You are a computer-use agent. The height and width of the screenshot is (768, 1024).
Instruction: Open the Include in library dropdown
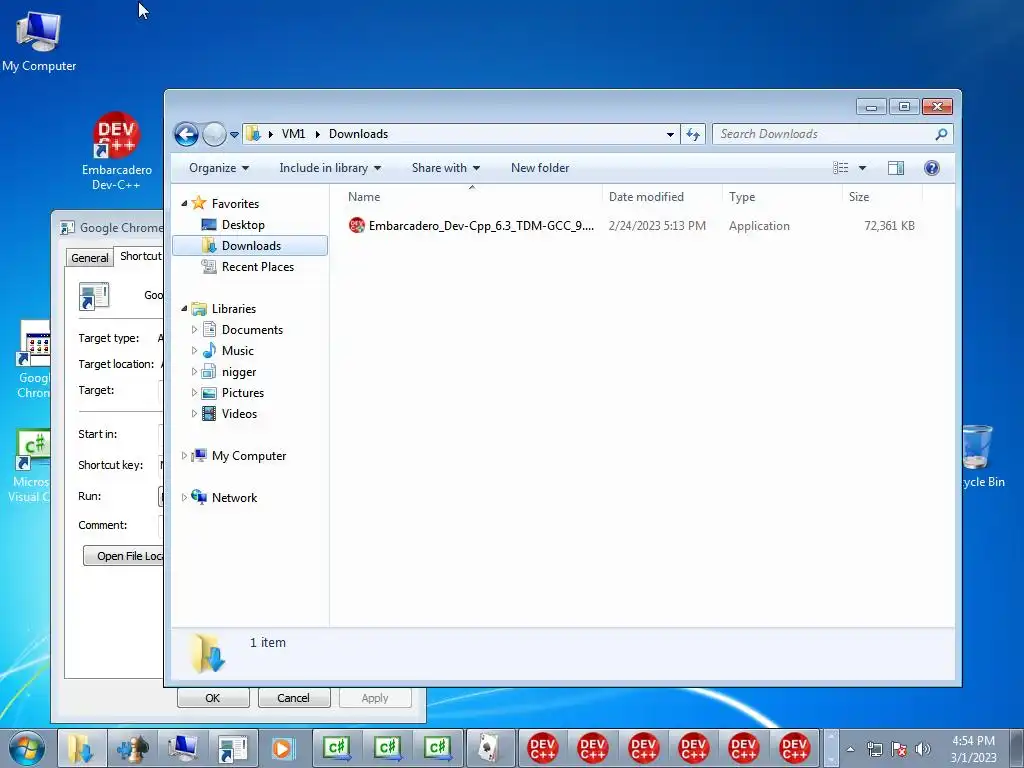330,168
